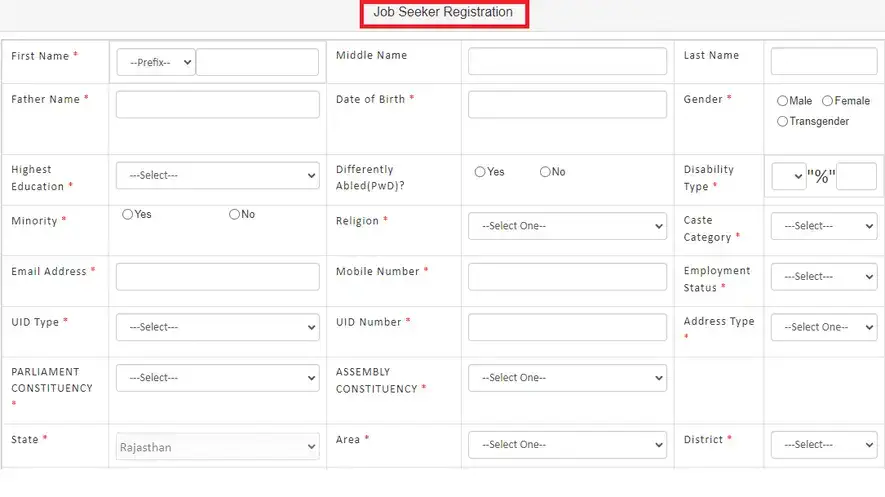
Task: Open the State dropdown showing Rajasthan
Action: point(218,446)
